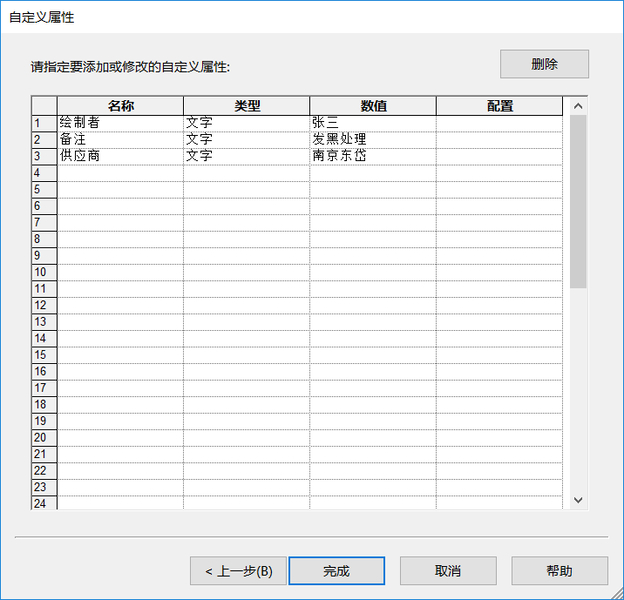624x600 pixels.
Task: Click the empty 名称 cell in row 4
Action: tap(121, 173)
